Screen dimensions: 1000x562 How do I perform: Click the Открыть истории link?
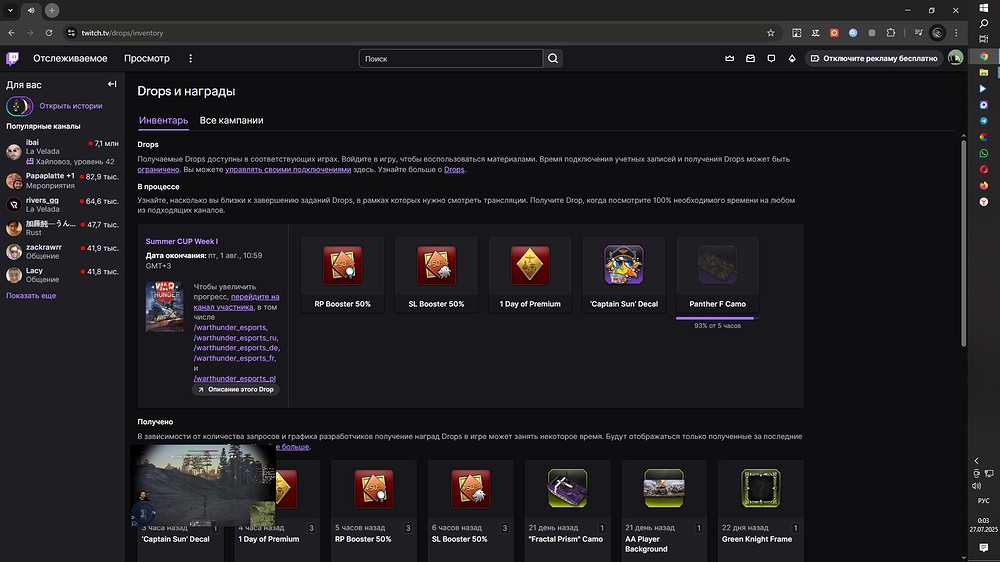[71, 106]
